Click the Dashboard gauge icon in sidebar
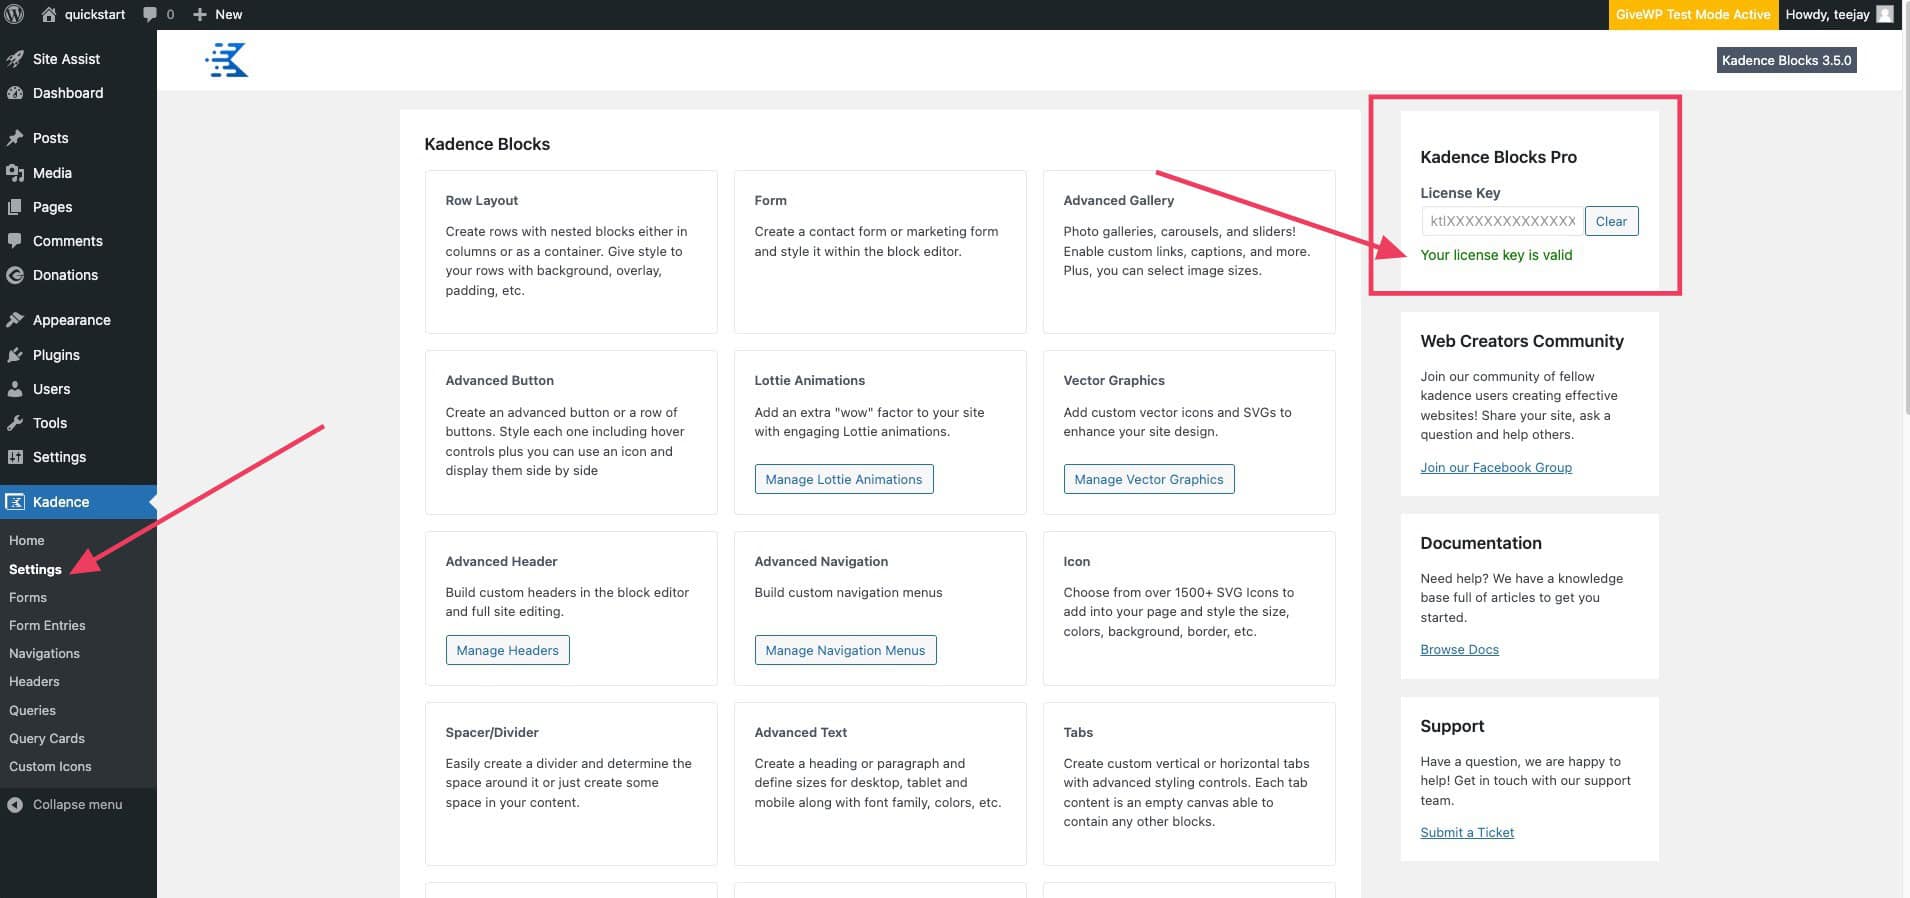The width and height of the screenshot is (1910, 898). coord(15,93)
